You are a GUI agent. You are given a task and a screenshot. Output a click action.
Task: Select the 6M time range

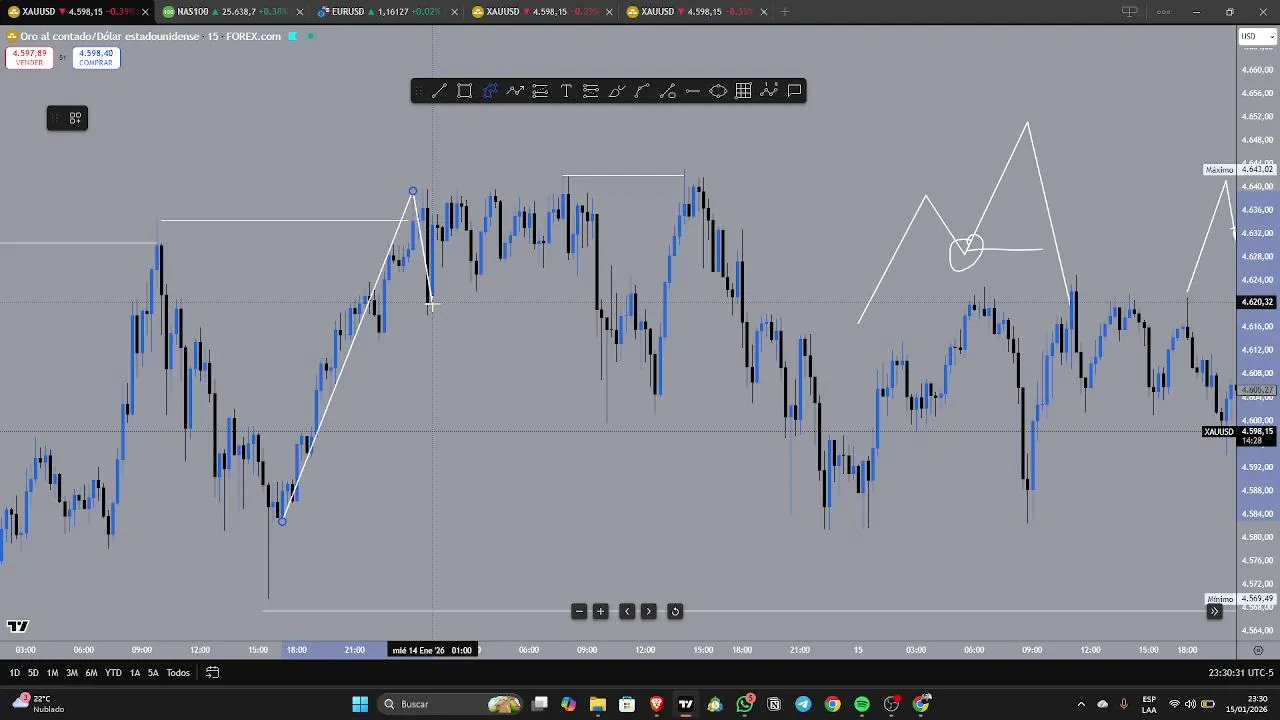[x=91, y=673]
